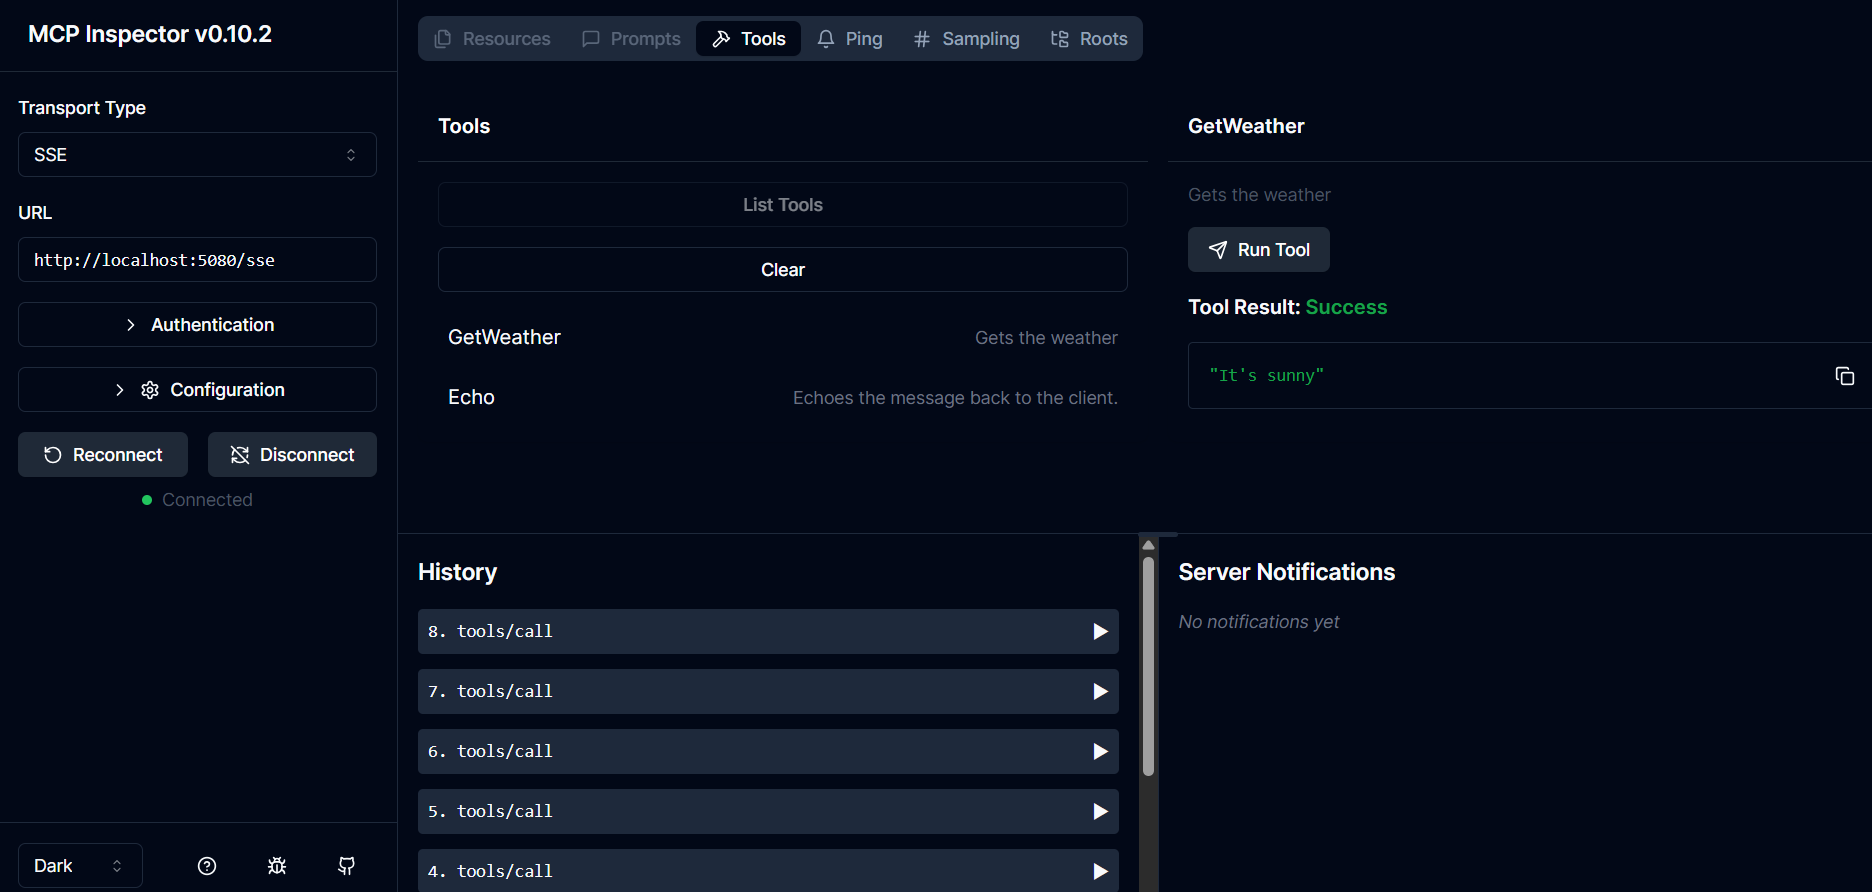Click the History panel scrollbar thumb
This screenshot has width=1872, height=892.
(1148, 666)
